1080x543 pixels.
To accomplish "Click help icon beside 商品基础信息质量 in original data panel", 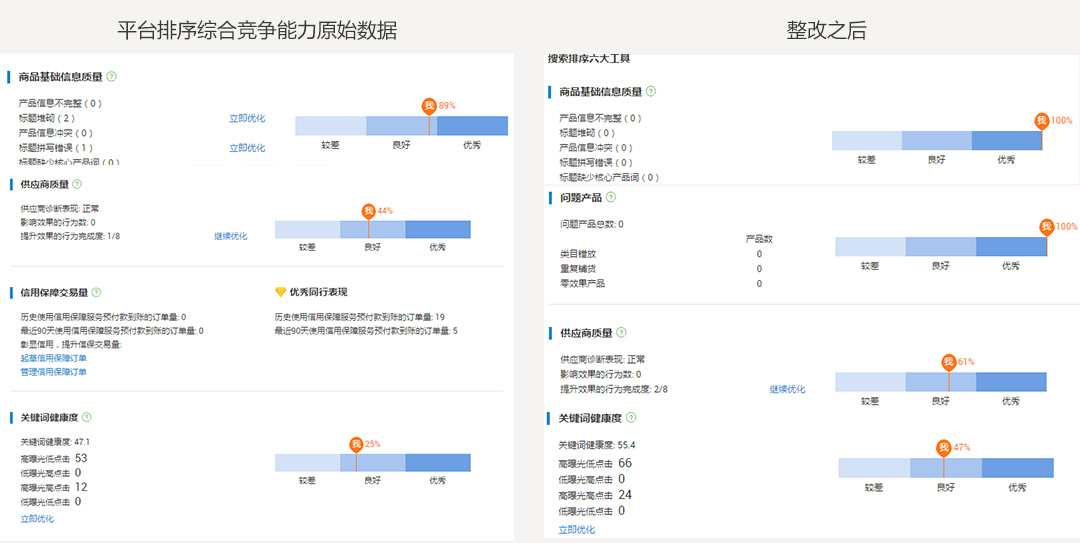I will tap(111, 76).
